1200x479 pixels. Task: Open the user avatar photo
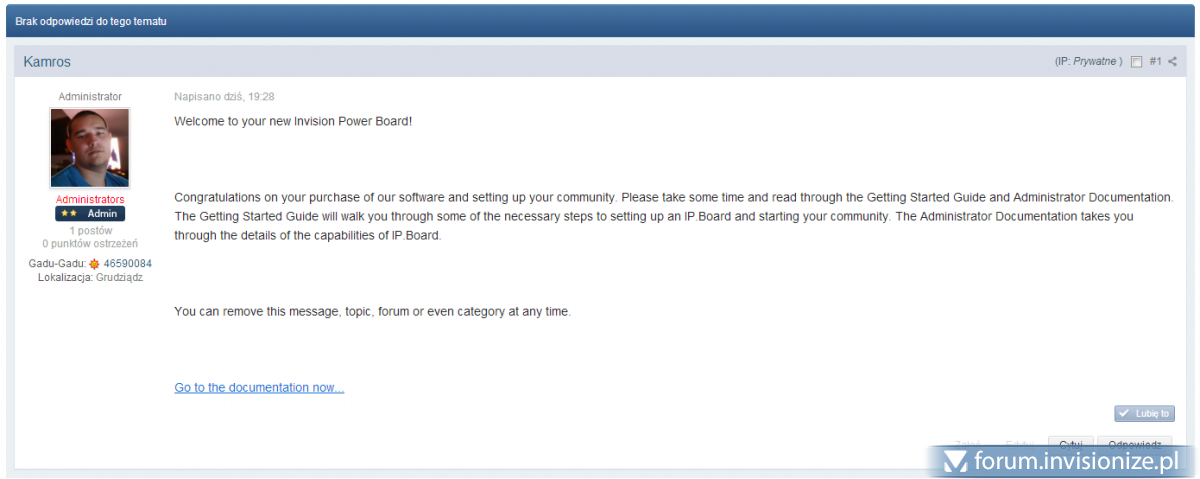coord(90,148)
